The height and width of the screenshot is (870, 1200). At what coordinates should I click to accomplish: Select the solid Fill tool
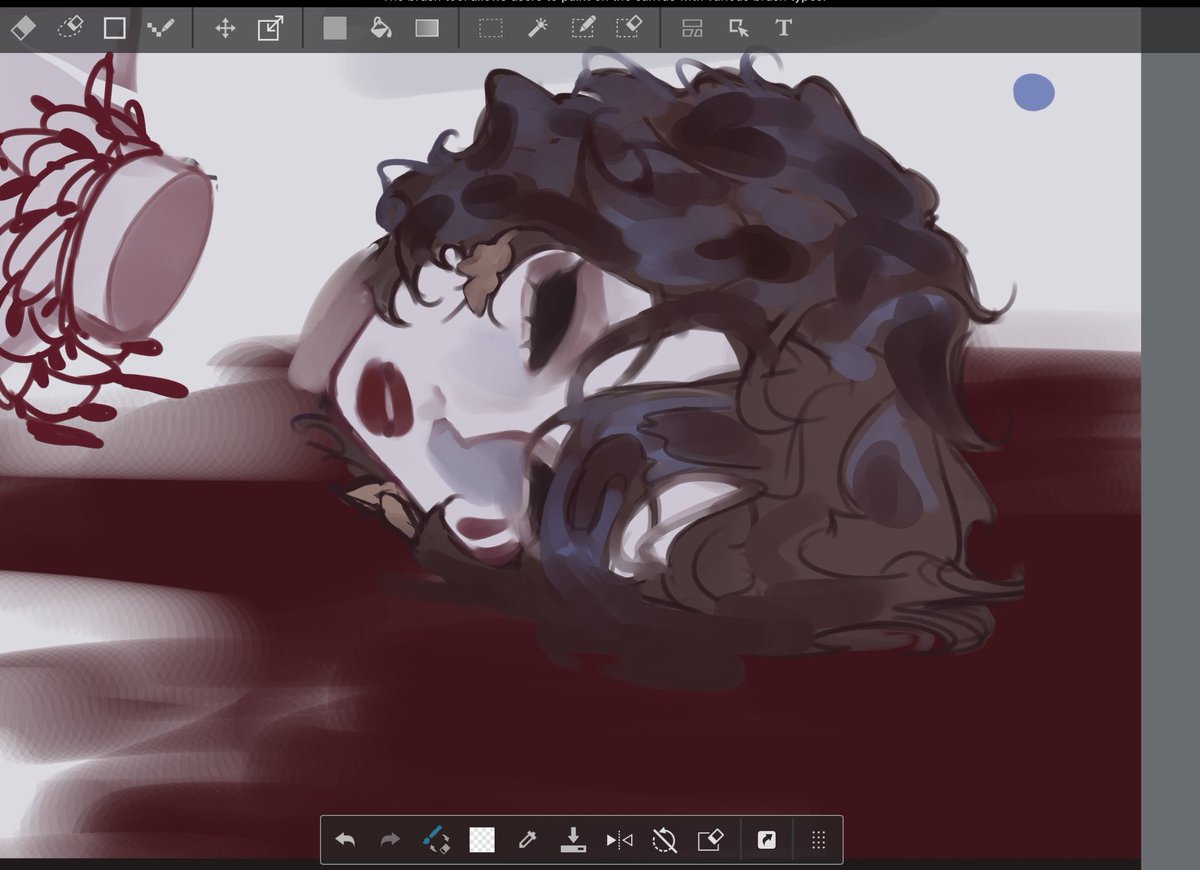click(x=335, y=28)
